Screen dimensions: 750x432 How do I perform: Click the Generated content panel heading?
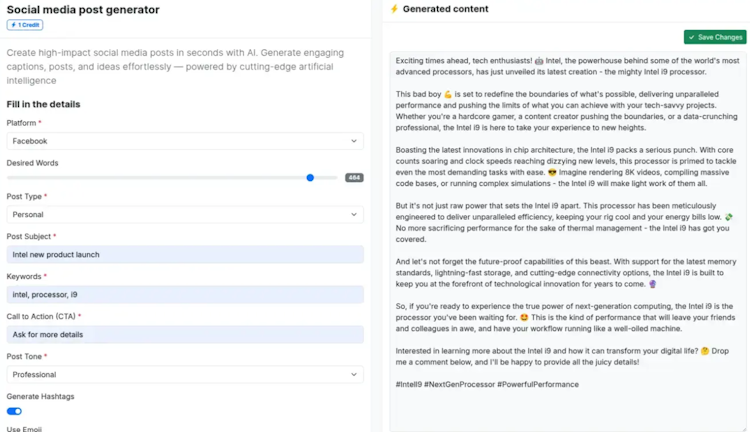pyautogui.click(x=446, y=9)
